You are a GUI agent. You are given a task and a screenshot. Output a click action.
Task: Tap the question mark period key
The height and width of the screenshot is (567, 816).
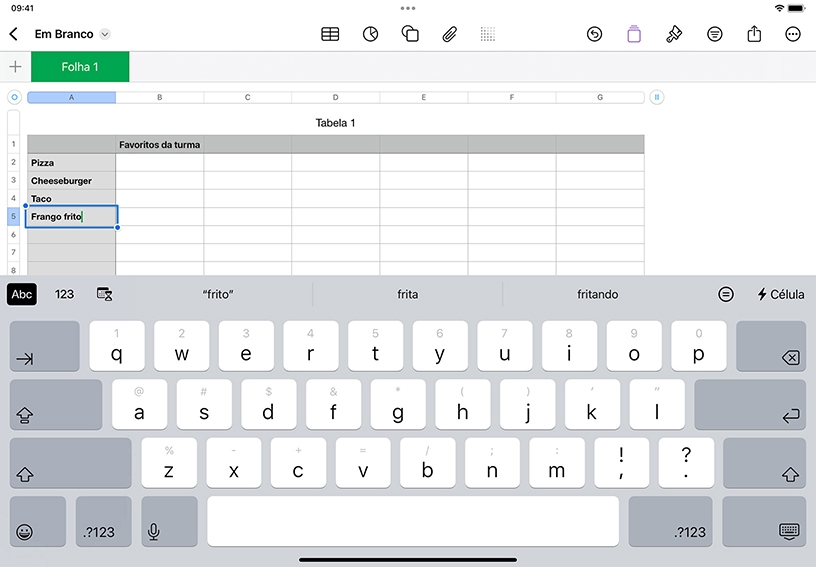(x=686, y=463)
